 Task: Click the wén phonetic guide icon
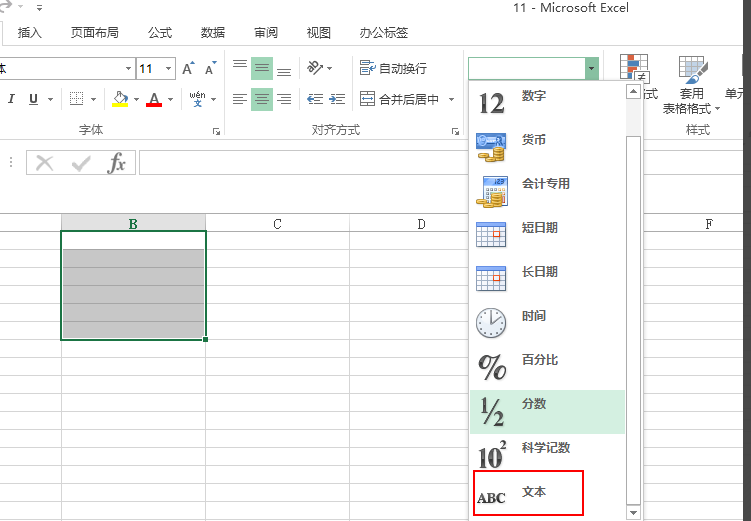click(197, 99)
